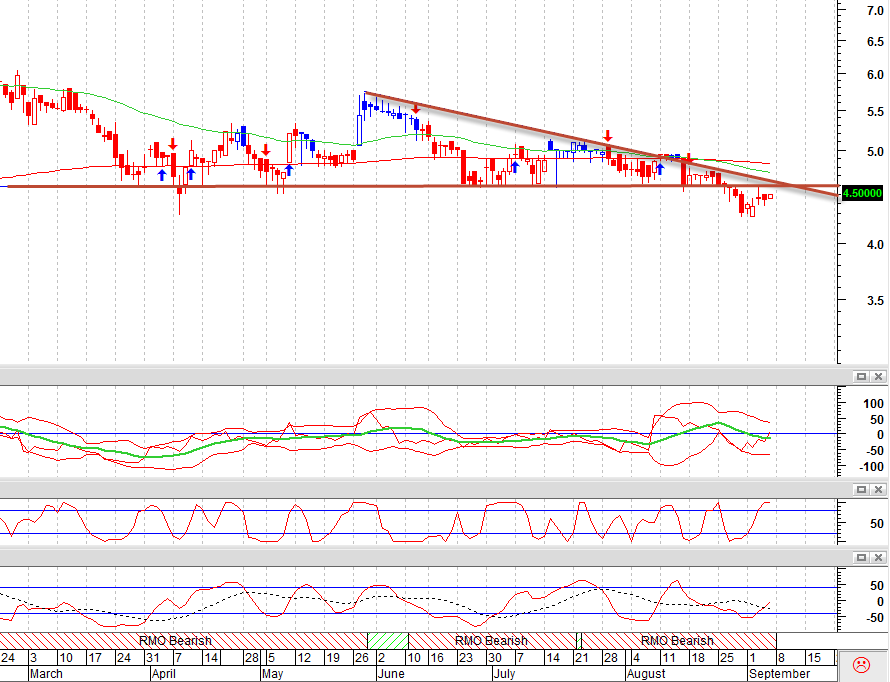This screenshot has height=682, width=890.
Task: Click the RMO Bearish label below April
Action: pos(175,641)
